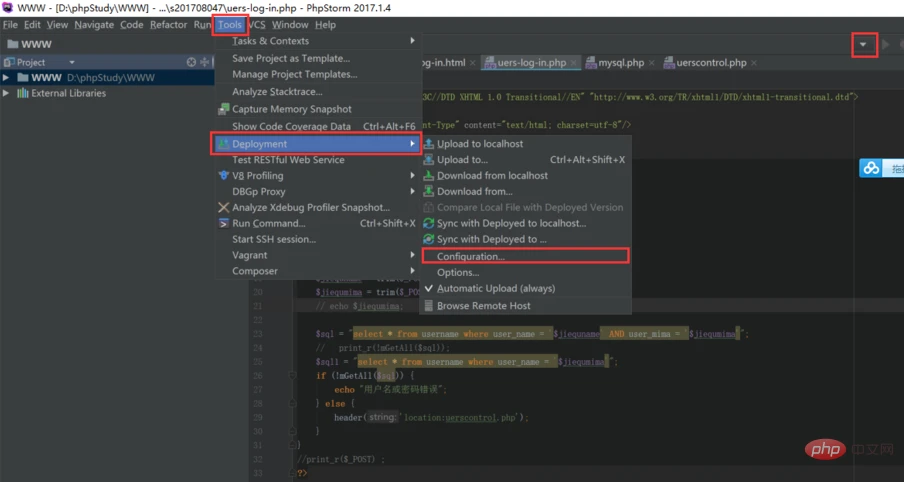Image resolution: width=904 pixels, height=482 pixels.
Task: Click the Sync with Deployed to localhost icon
Action: (428, 223)
